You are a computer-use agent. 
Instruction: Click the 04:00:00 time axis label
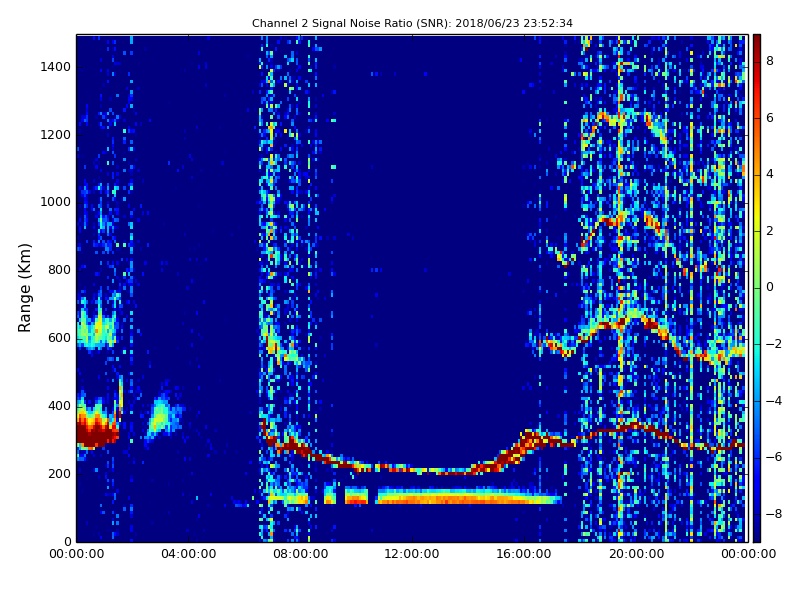tap(188, 554)
